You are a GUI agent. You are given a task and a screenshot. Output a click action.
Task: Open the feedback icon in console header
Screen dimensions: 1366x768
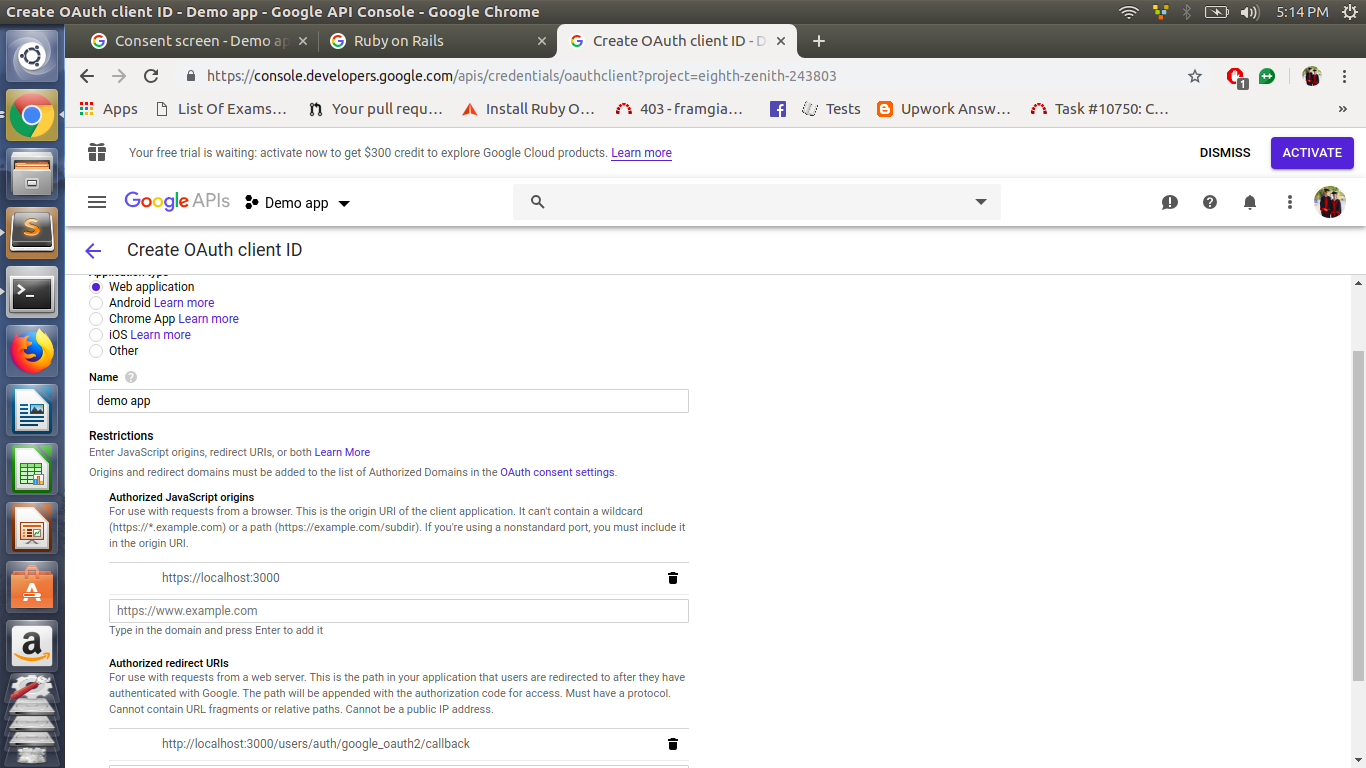(x=1170, y=202)
